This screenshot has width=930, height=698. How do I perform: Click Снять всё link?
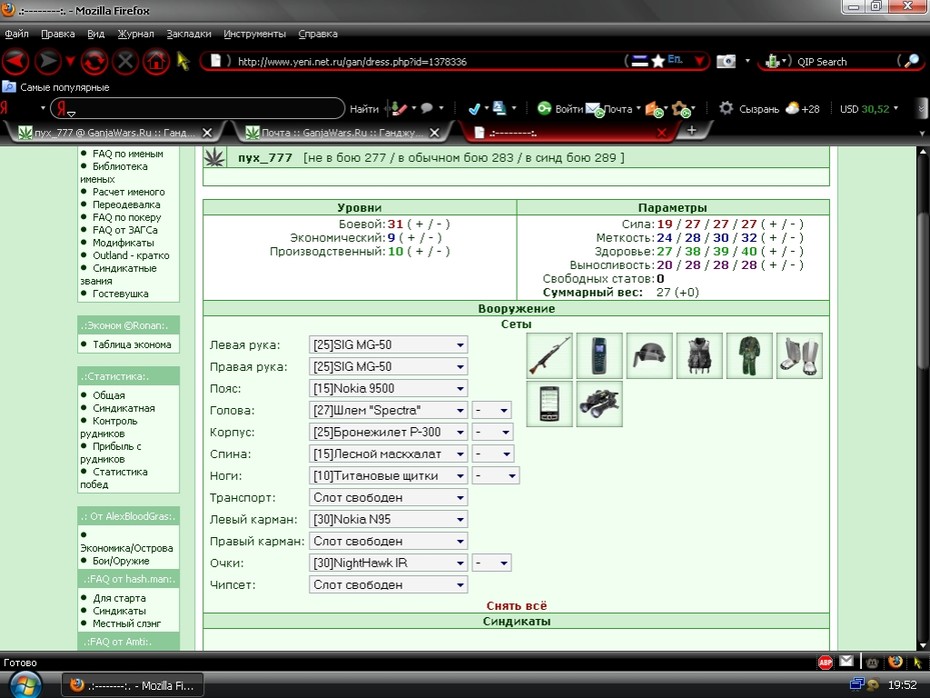click(516, 606)
